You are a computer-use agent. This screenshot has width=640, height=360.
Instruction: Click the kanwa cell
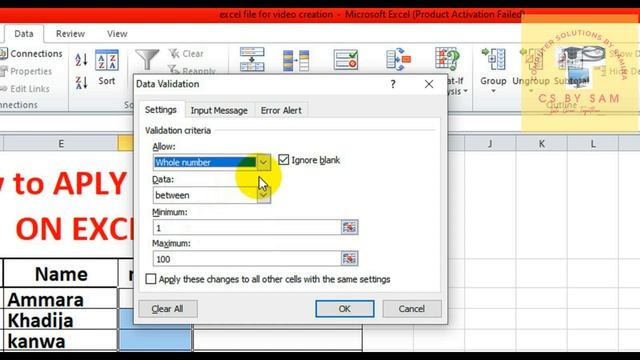click(x=61, y=340)
